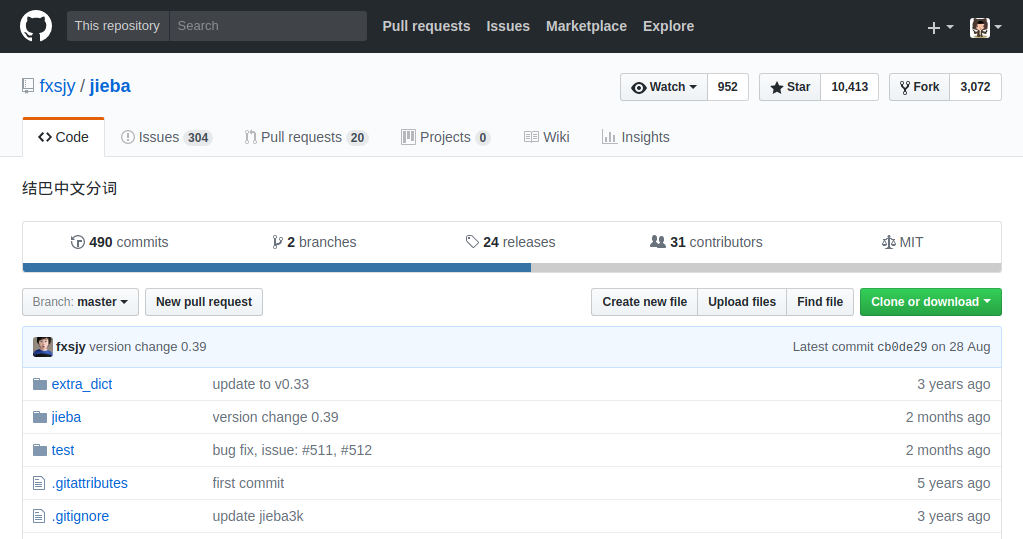
Task: Click the folder icon for extra_dict
Action: [40, 384]
